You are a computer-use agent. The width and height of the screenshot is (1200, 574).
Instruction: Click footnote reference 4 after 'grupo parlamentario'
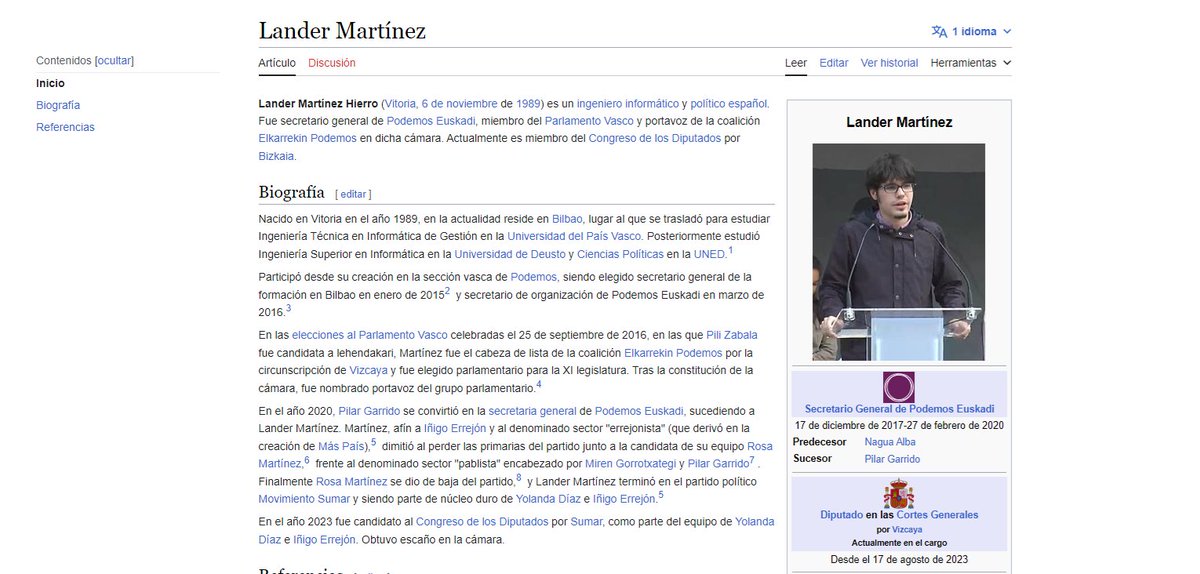(538, 384)
